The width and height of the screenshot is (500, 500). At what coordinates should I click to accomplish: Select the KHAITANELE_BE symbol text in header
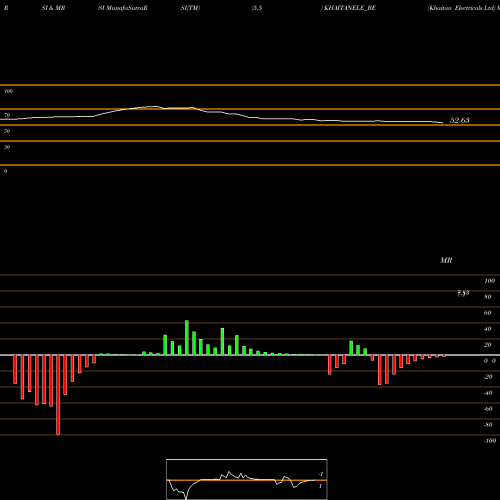click(x=350, y=8)
